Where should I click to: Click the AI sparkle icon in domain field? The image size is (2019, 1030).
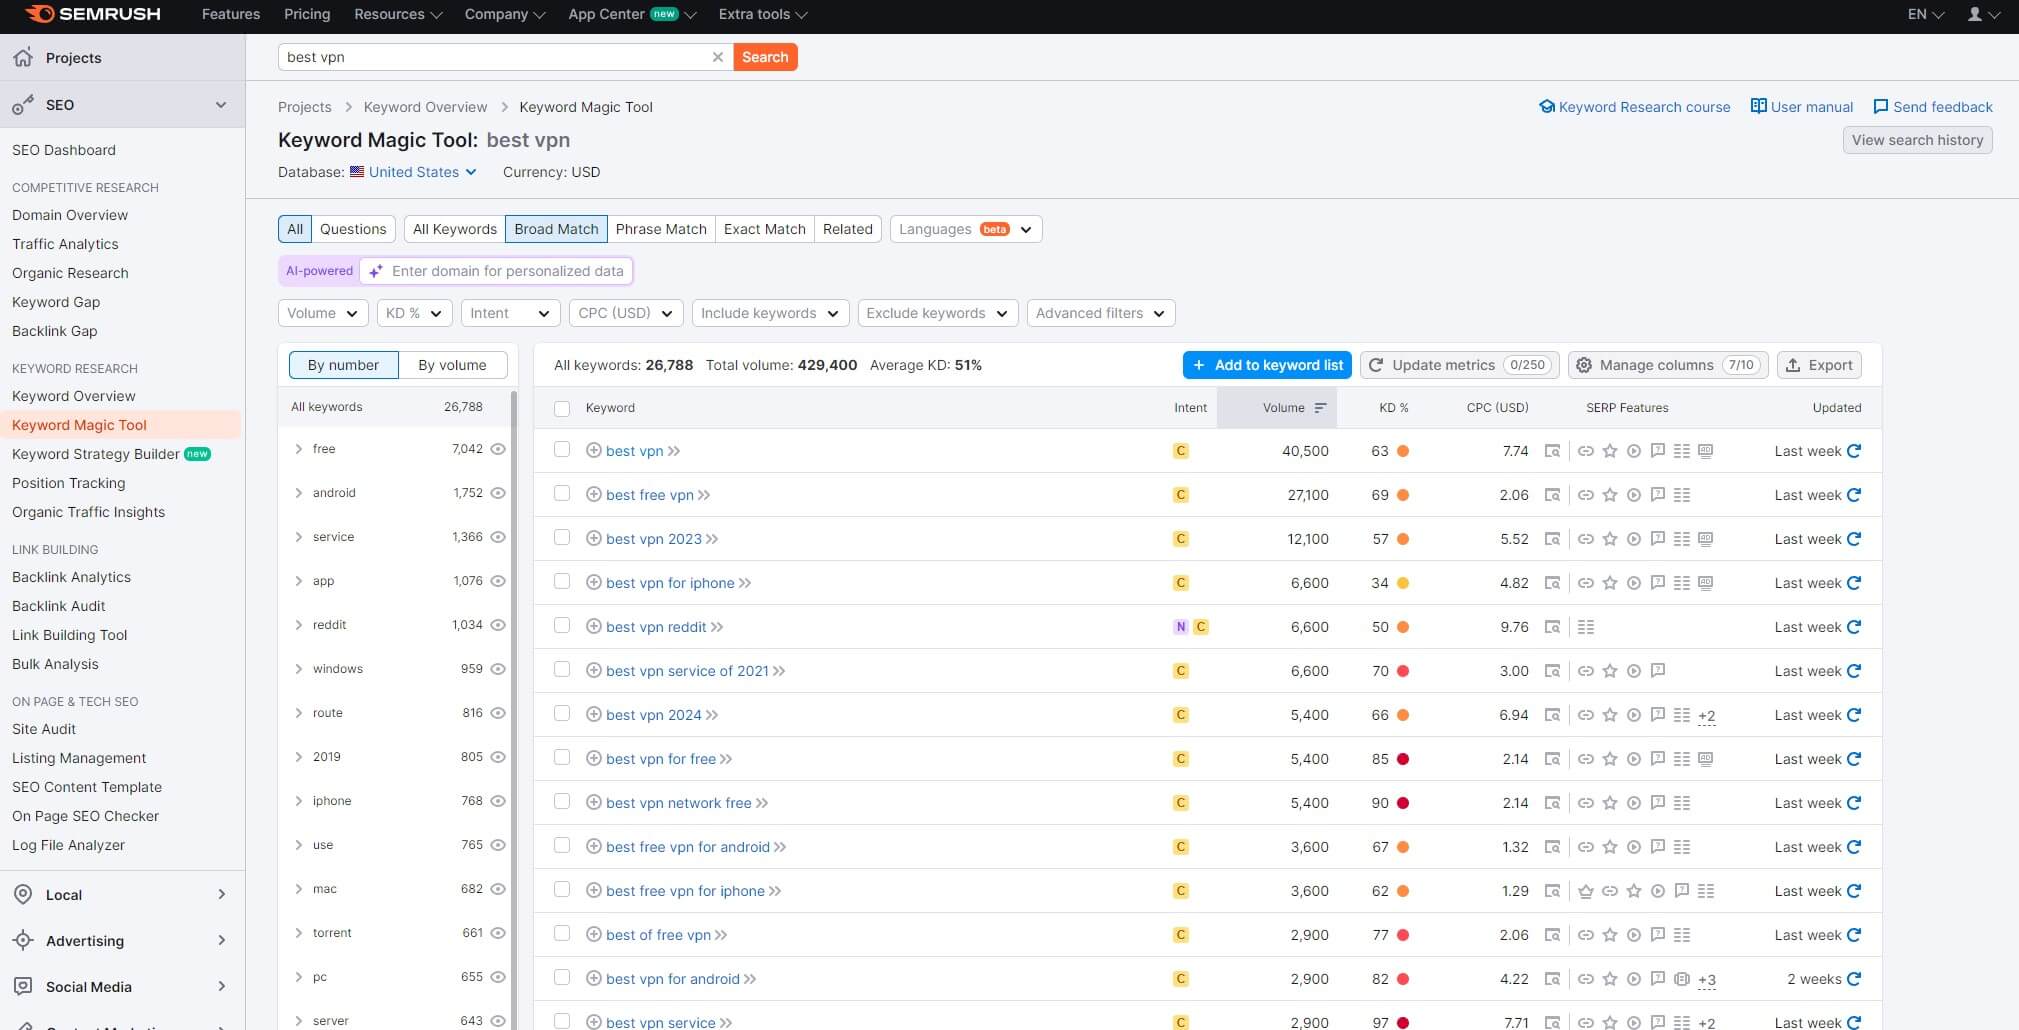(376, 271)
